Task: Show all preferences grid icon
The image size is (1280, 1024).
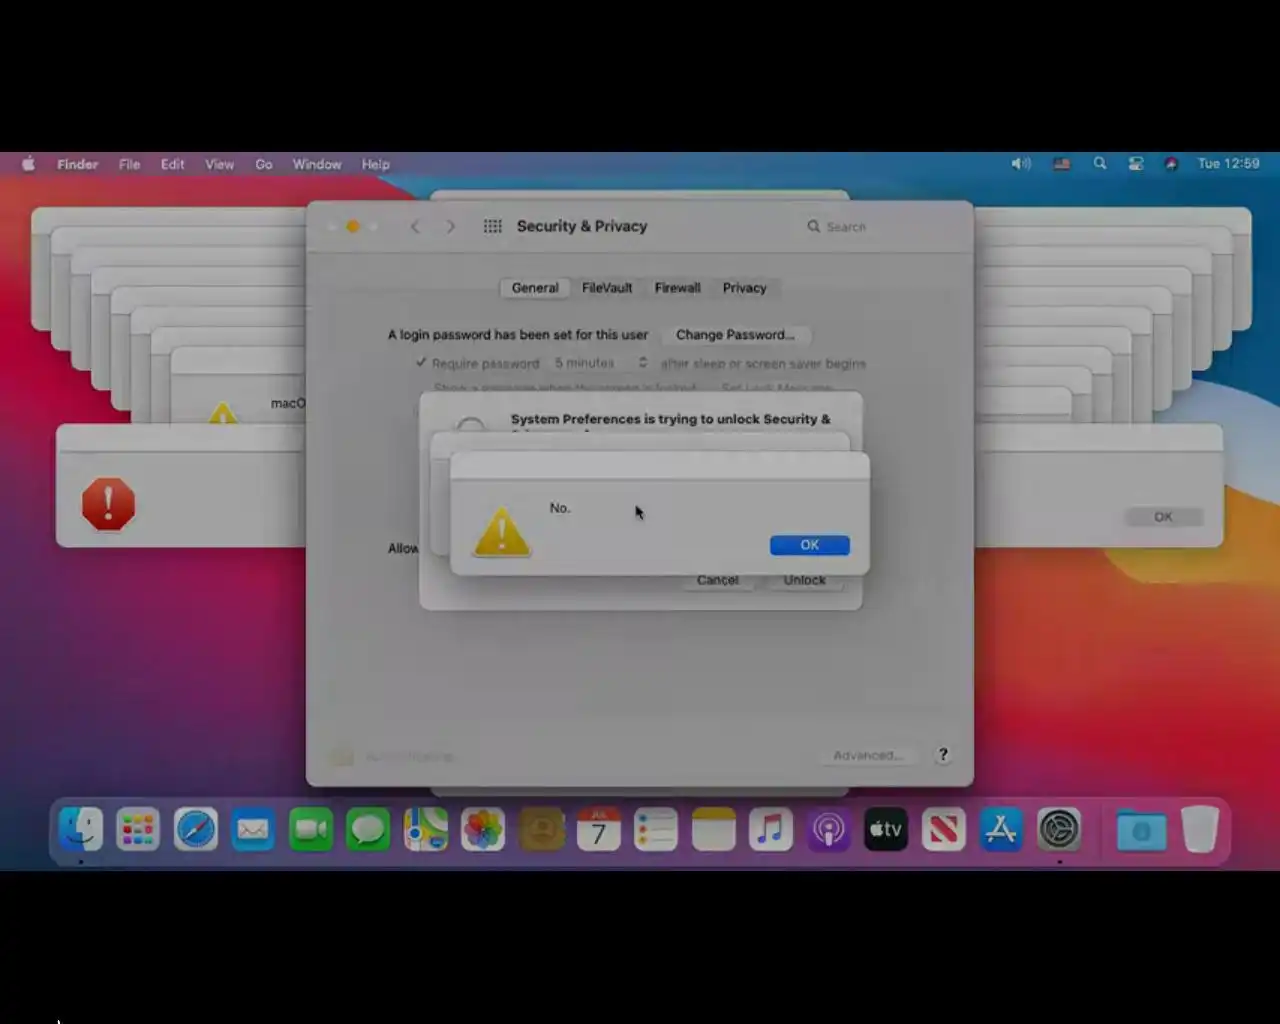Action: 493,226
